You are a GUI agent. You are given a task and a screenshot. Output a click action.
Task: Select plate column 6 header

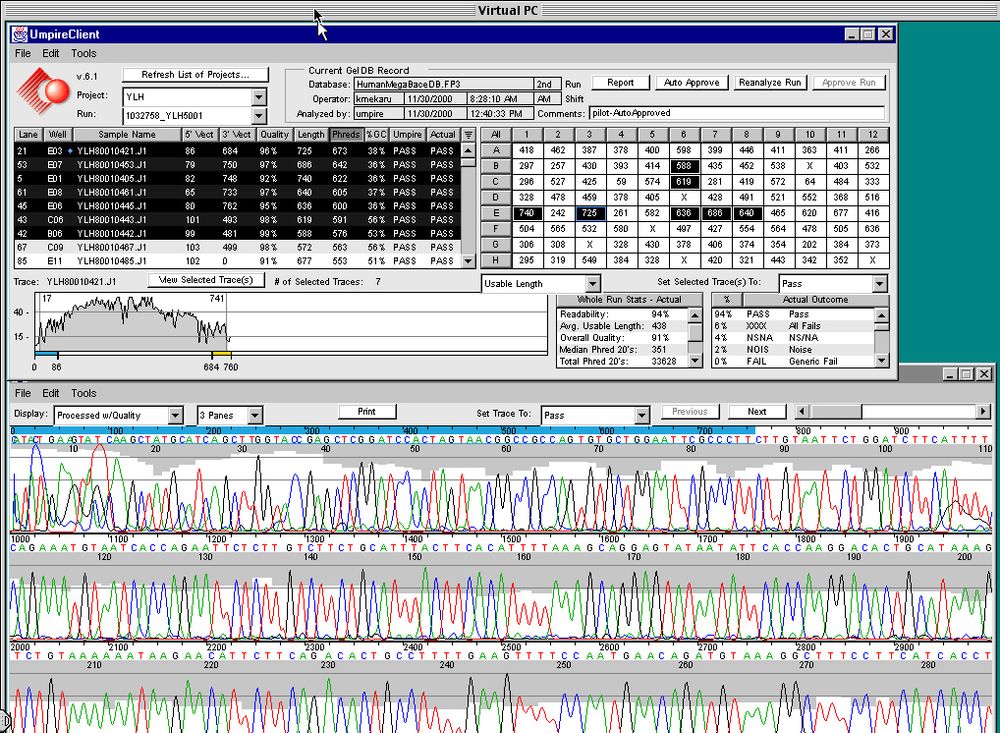click(x=684, y=135)
